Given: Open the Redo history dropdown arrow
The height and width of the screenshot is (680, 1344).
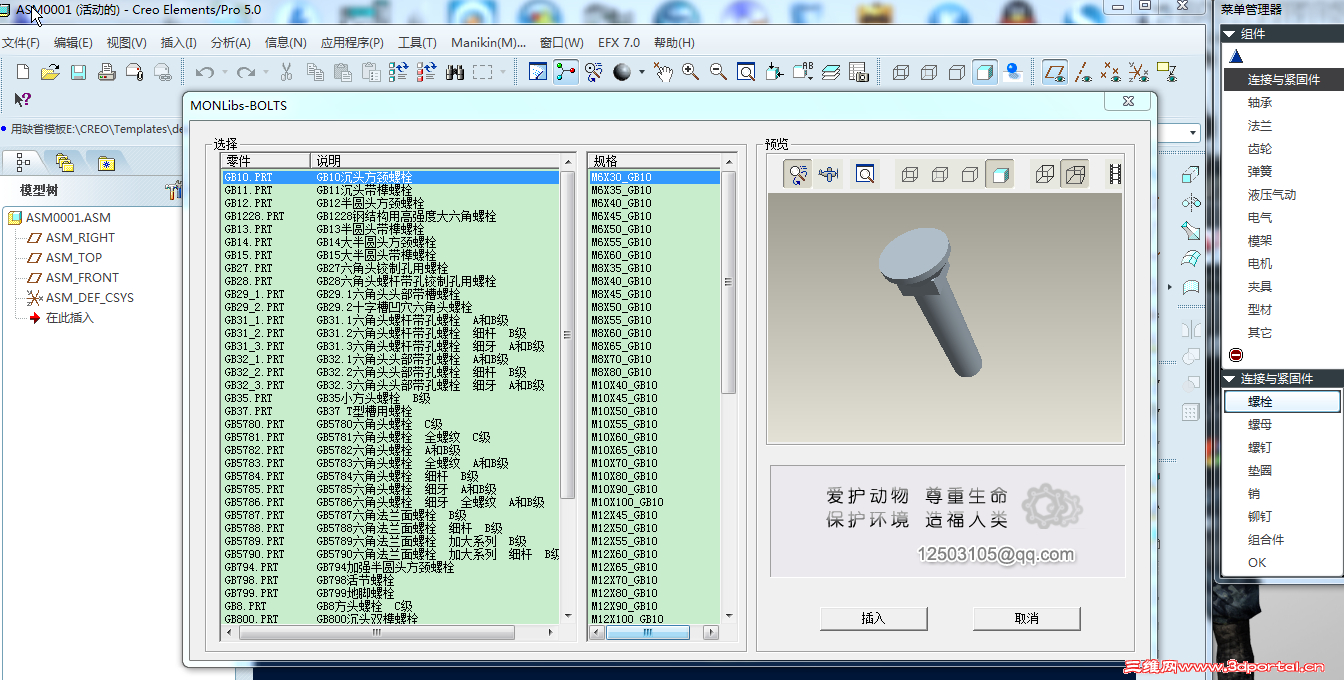Looking at the screenshot, I should (264, 72).
